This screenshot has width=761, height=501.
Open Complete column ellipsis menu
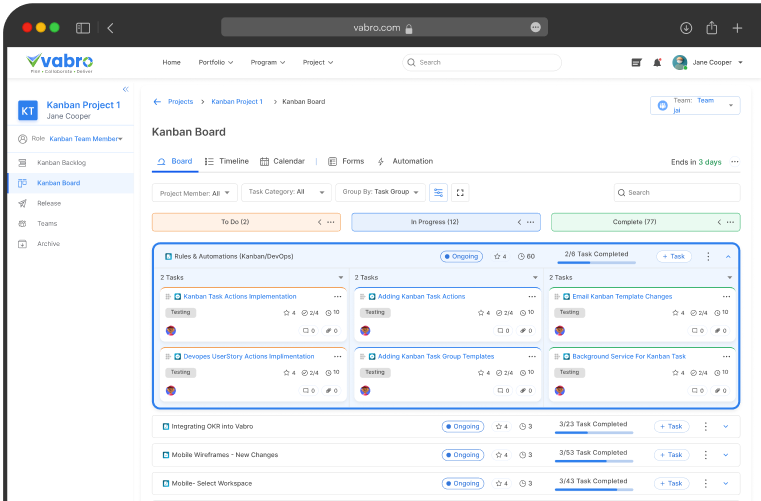coord(730,222)
